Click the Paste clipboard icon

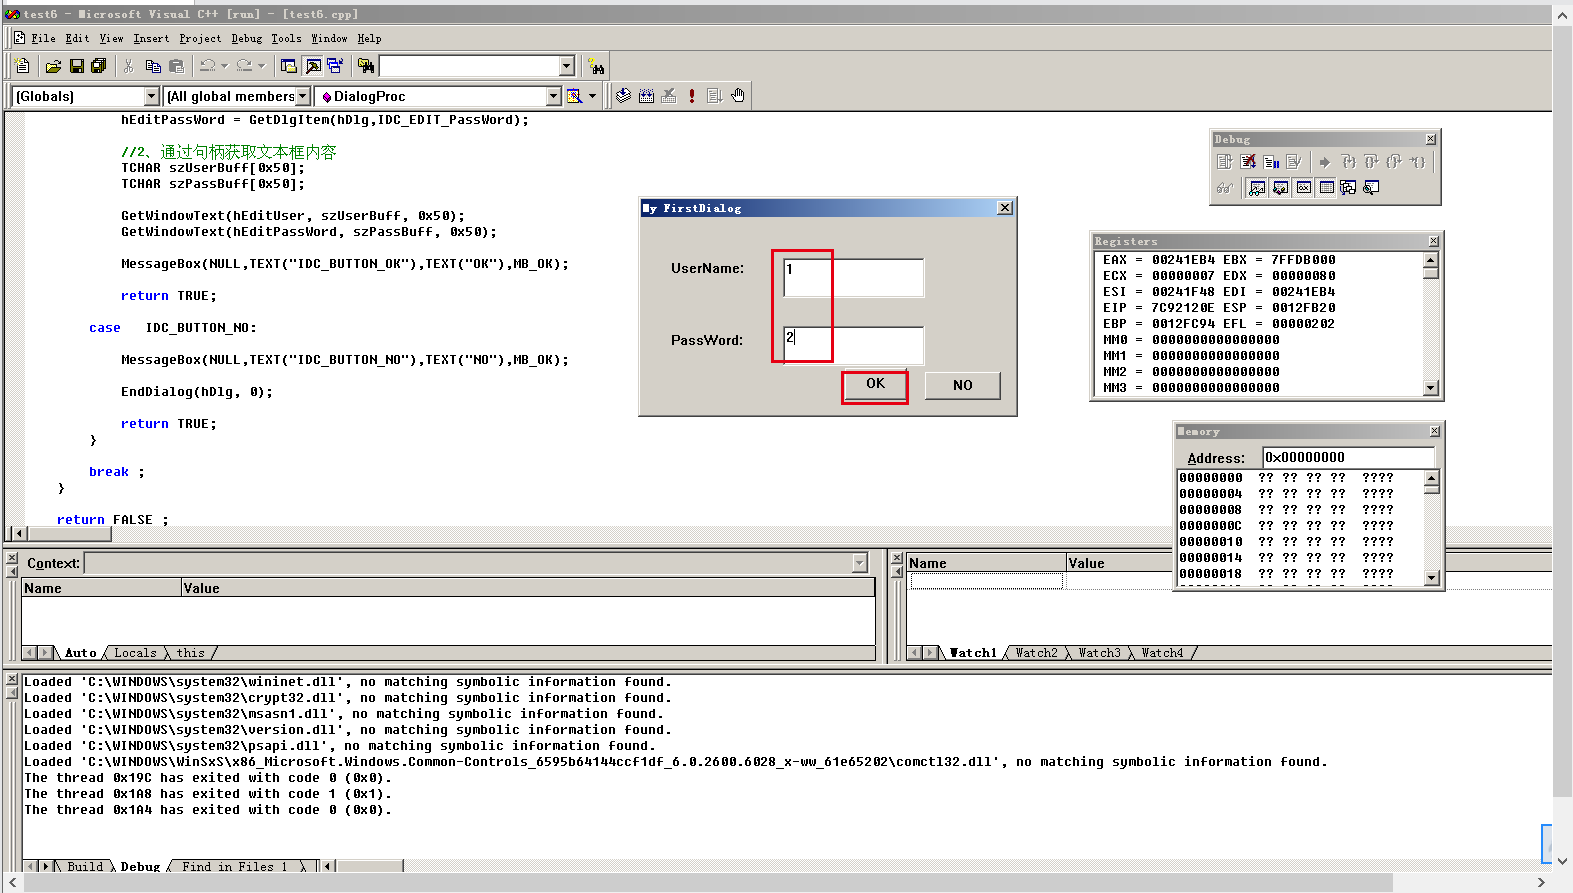177,66
